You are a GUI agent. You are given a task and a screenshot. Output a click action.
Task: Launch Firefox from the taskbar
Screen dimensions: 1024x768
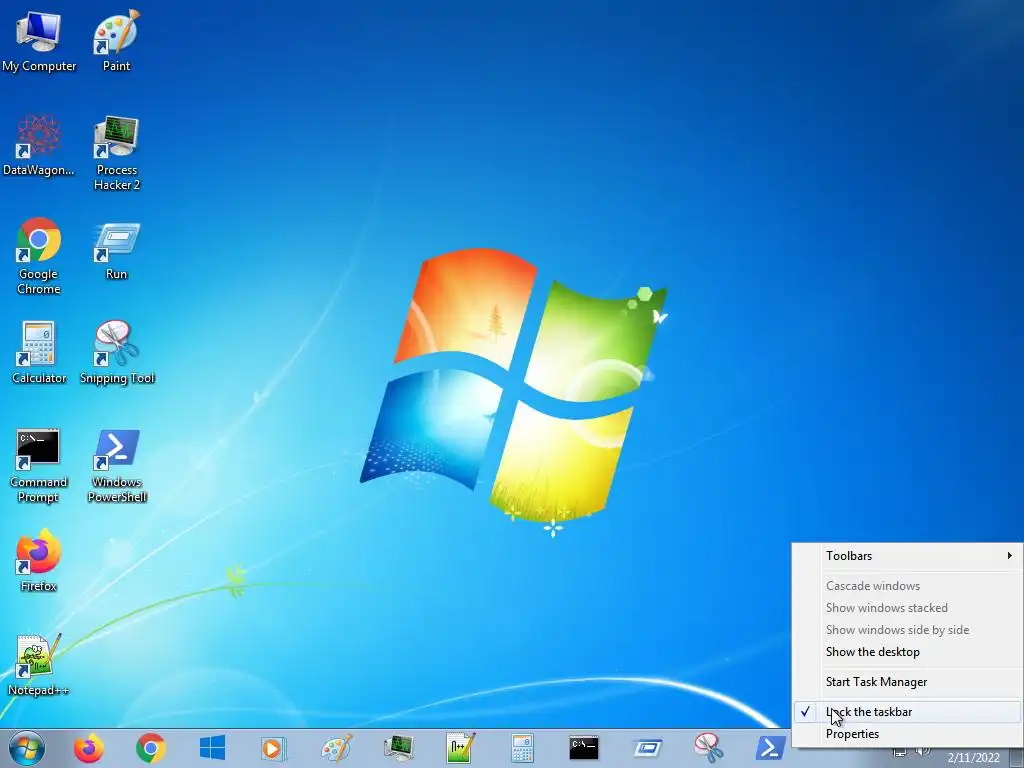click(89, 748)
